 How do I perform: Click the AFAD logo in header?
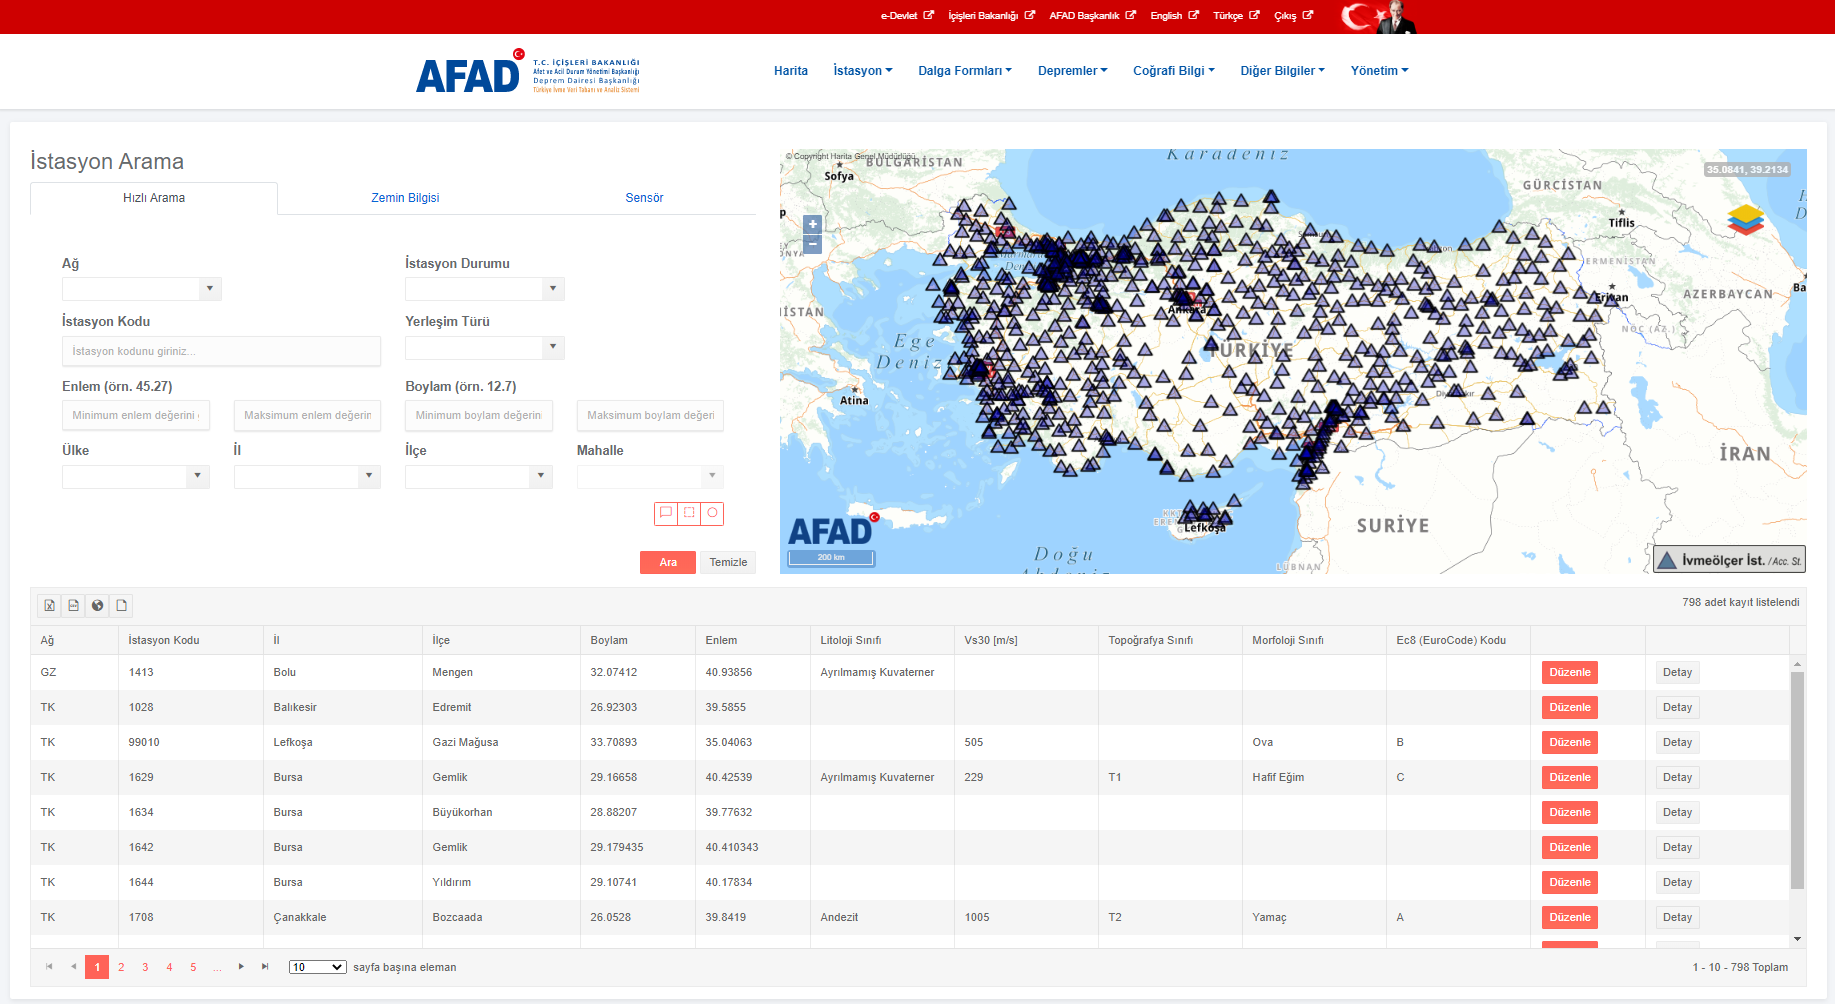[x=527, y=72]
